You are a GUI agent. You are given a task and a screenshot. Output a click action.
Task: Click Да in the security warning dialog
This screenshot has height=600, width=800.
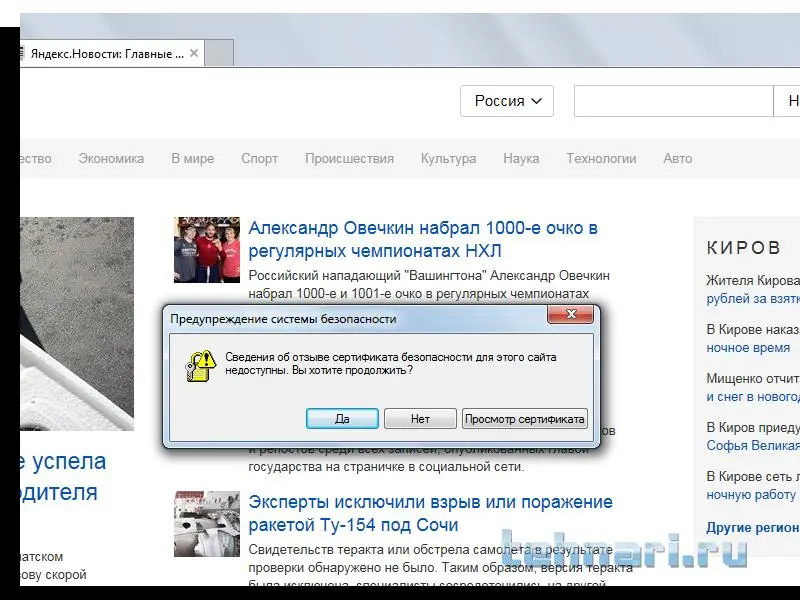(x=342, y=419)
